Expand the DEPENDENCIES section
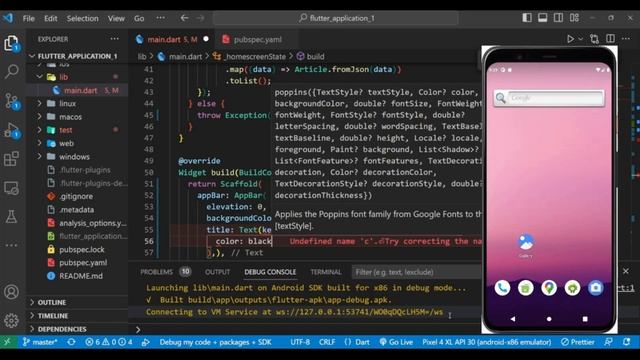This screenshot has width=640, height=360. pos(78,329)
